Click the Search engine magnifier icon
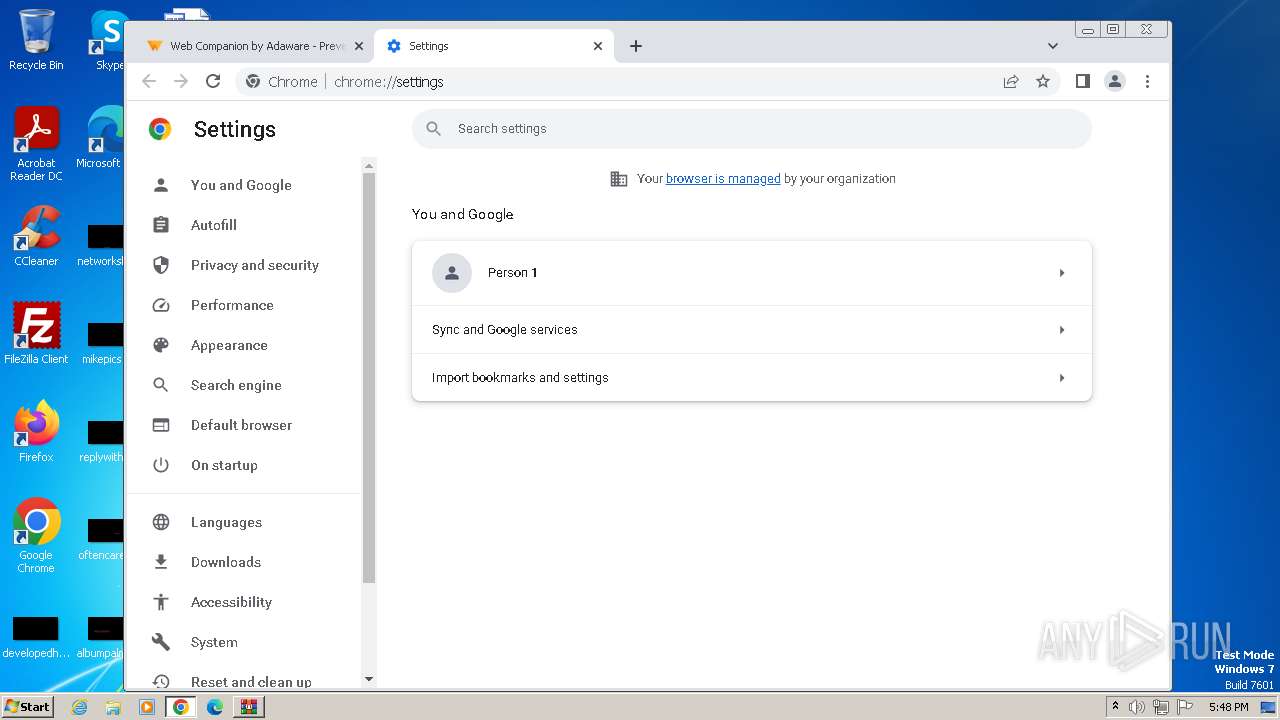The image size is (1280, 720). (x=160, y=385)
